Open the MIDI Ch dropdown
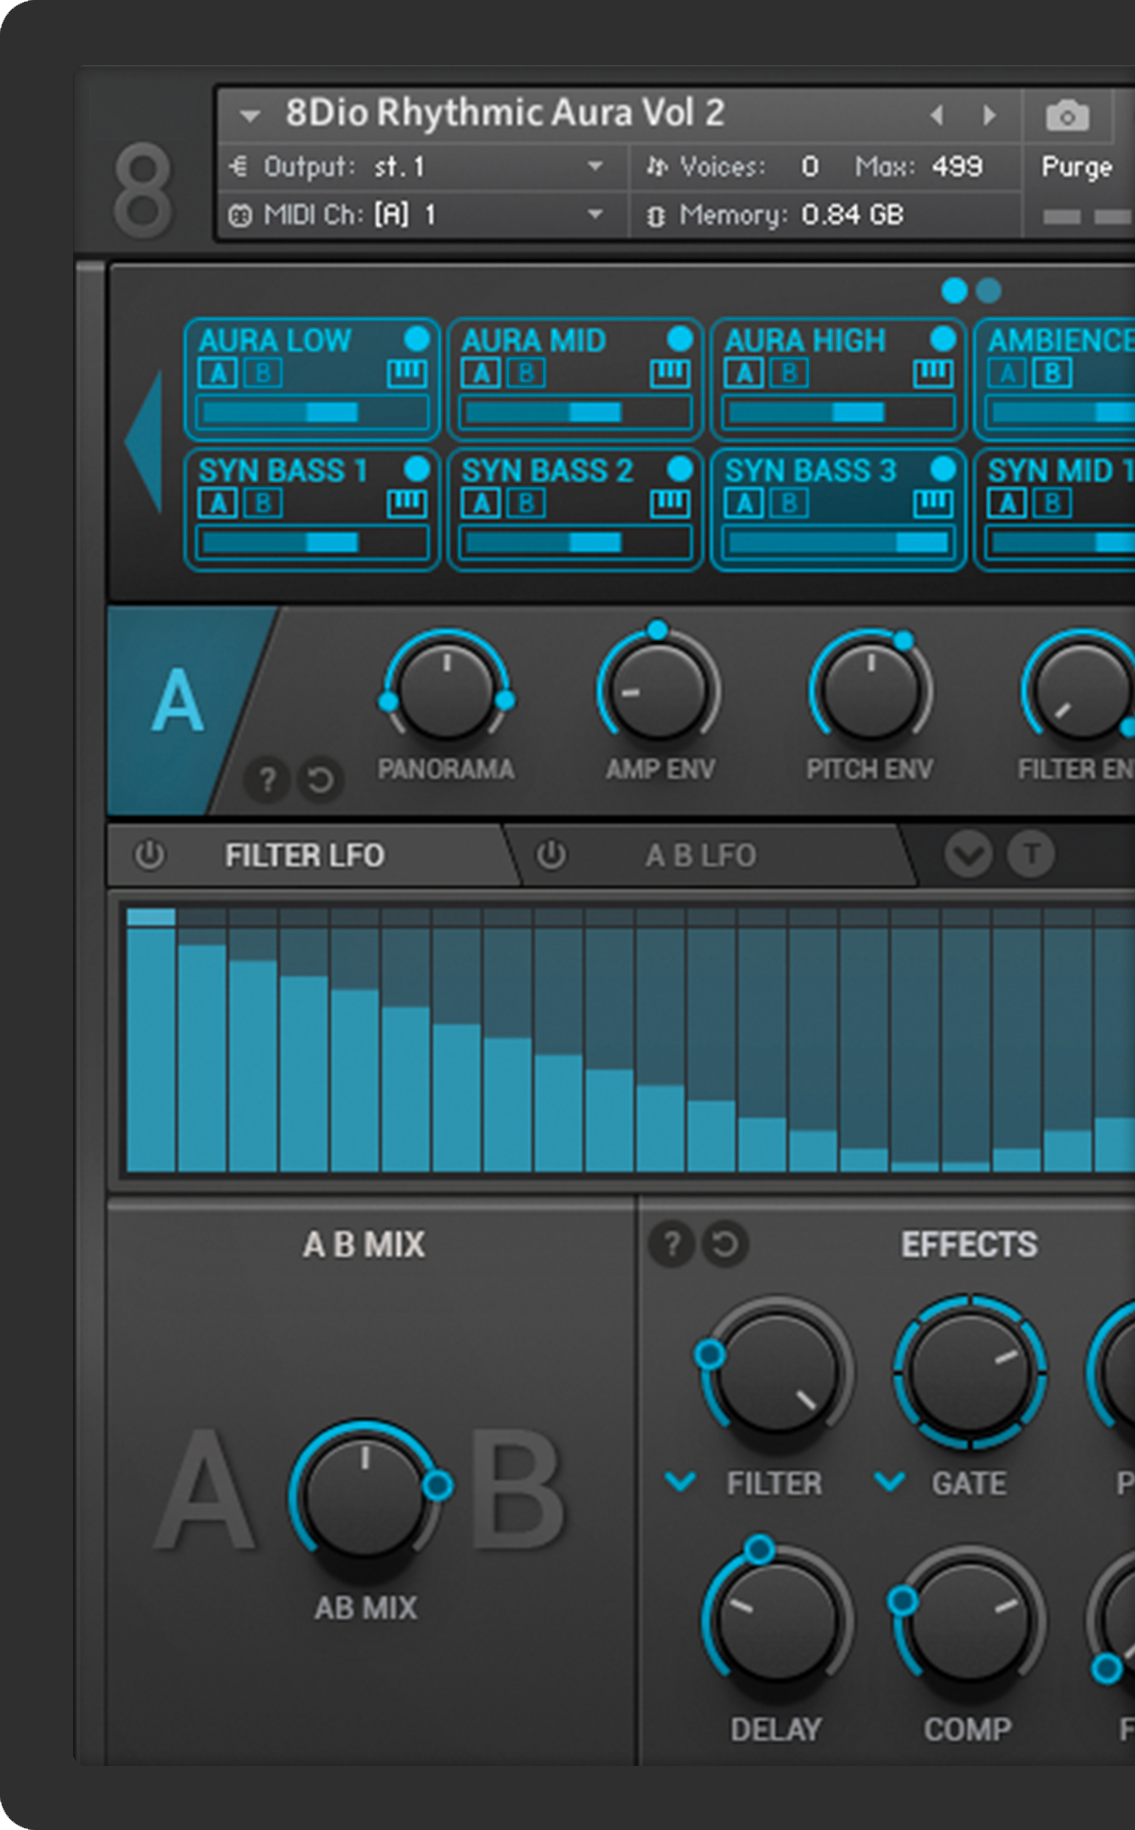 [595, 214]
